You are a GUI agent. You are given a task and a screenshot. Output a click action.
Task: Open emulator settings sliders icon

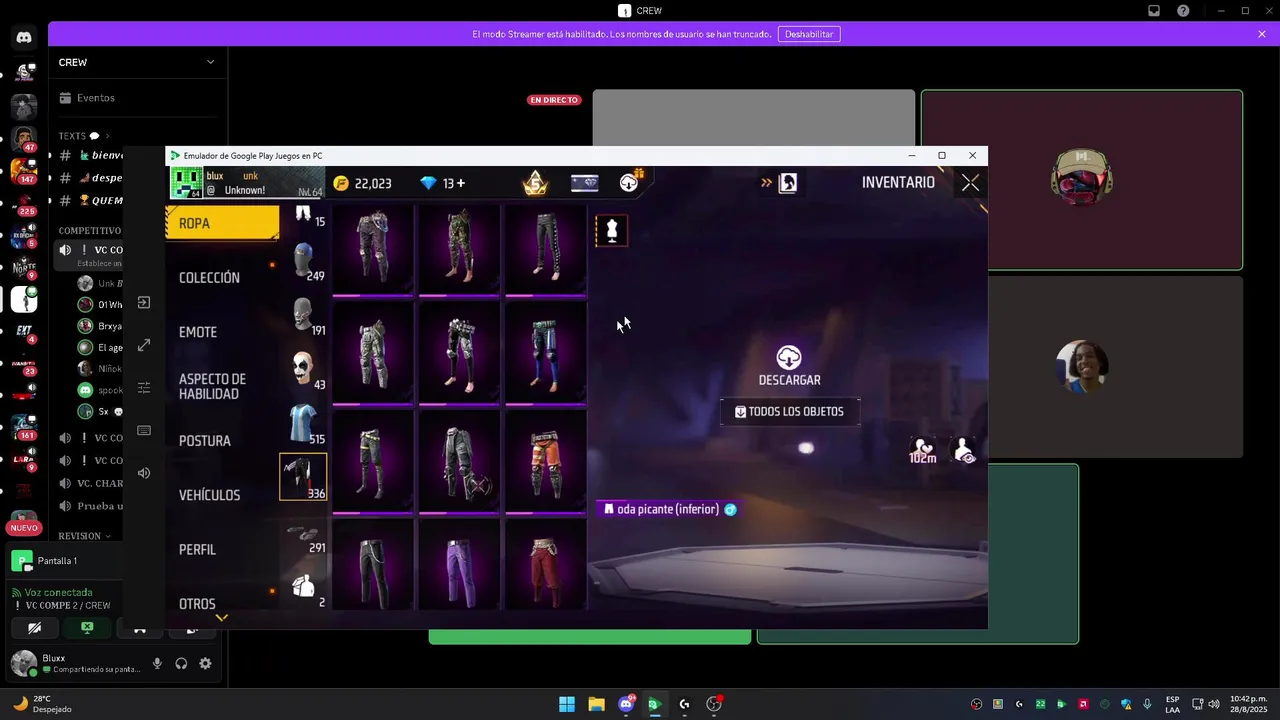[144, 388]
